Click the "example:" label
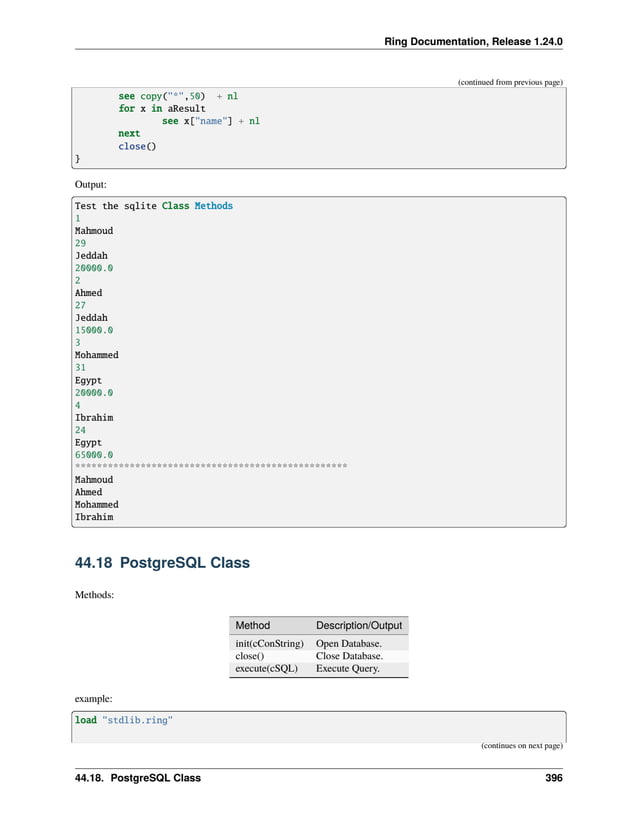This screenshot has width=638, height=825. [94, 699]
